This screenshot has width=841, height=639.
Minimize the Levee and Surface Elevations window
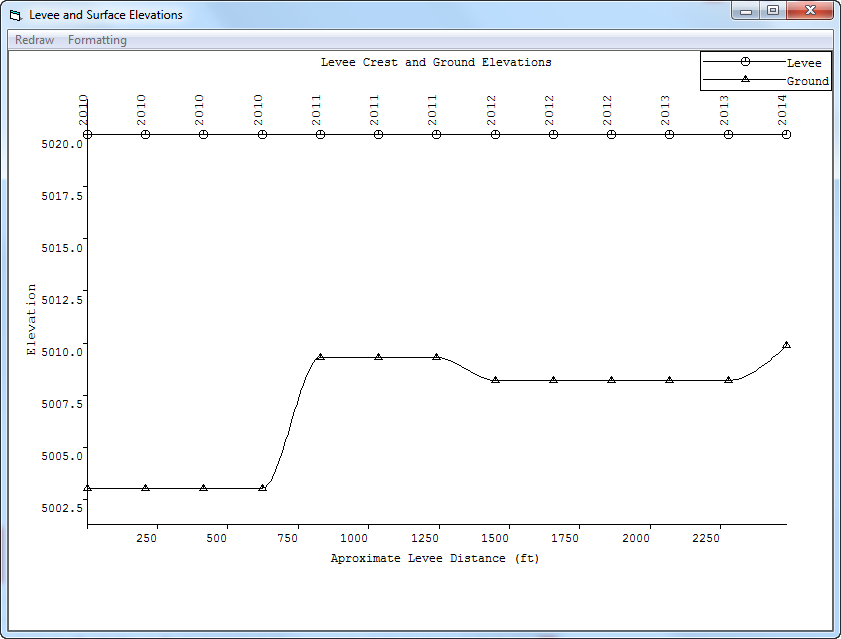click(746, 11)
